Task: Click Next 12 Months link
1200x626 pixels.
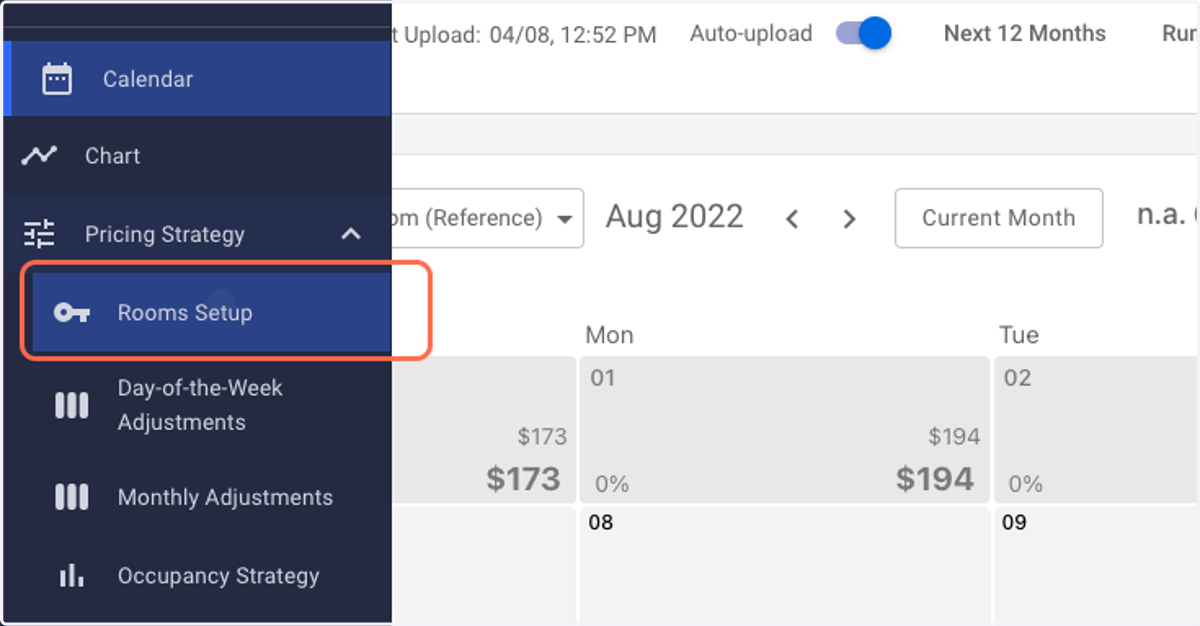Action: pos(1025,34)
